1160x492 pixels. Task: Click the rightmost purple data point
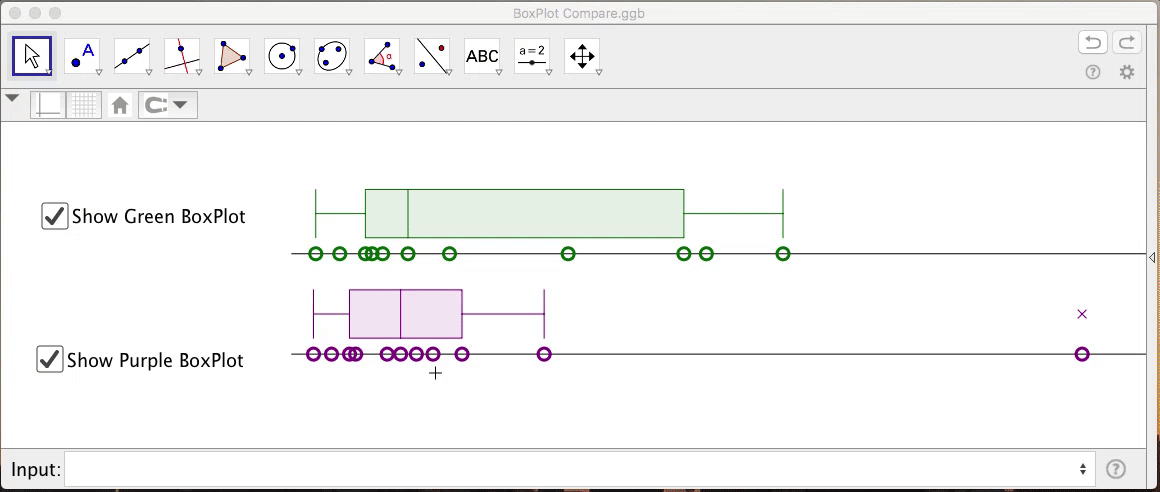pyautogui.click(x=1082, y=354)
